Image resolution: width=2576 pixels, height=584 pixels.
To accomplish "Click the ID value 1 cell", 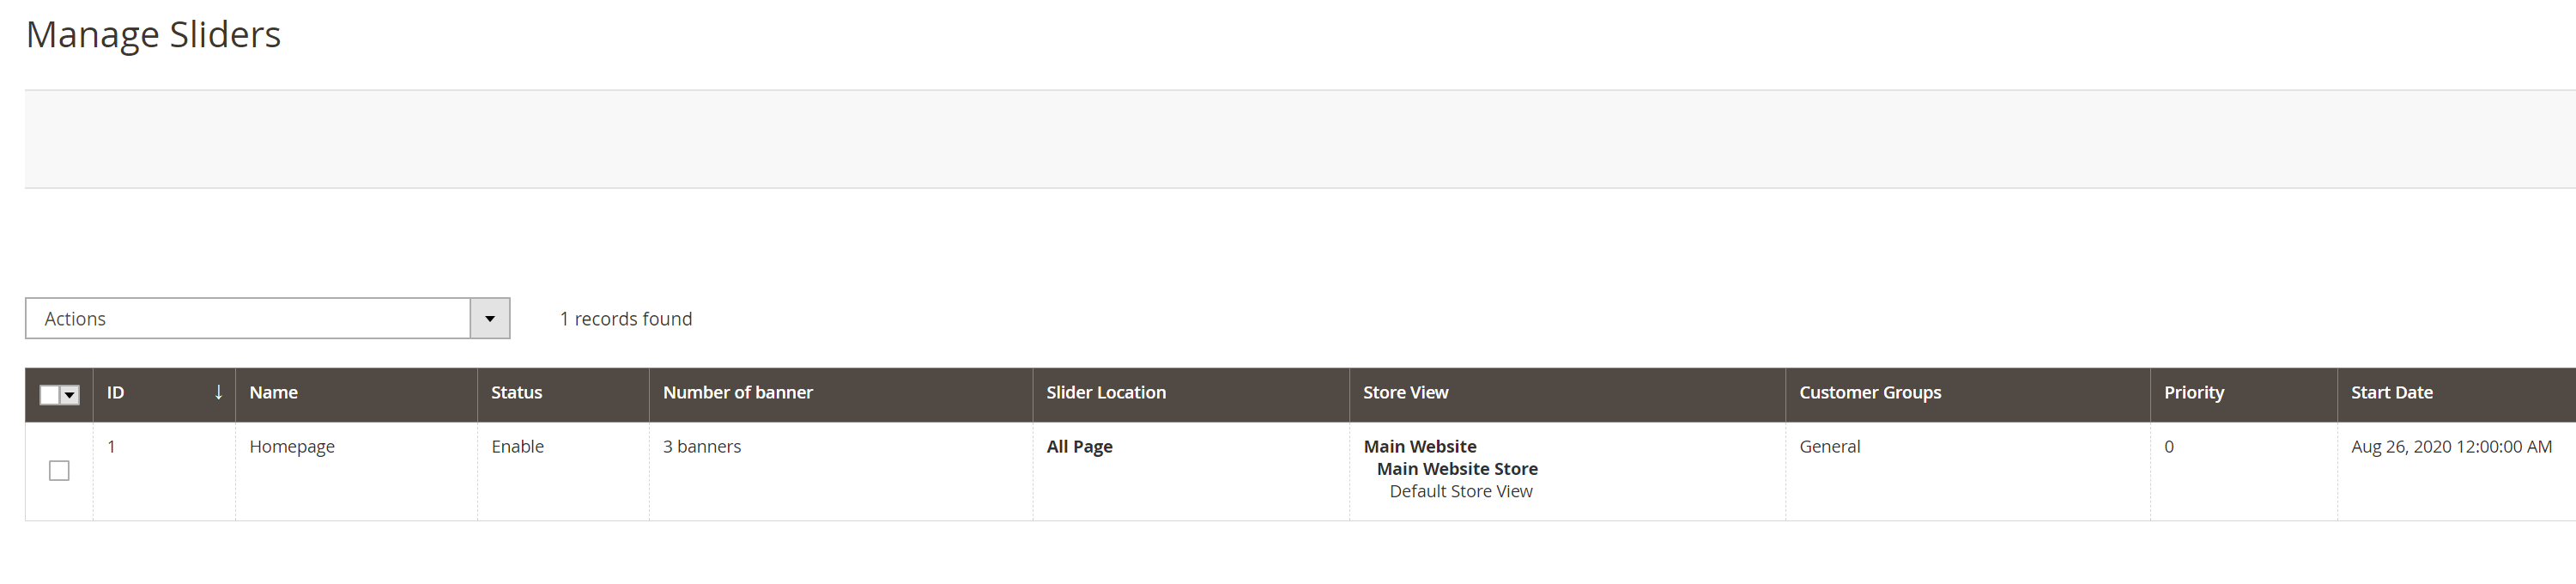I will [x=164, y=471].
